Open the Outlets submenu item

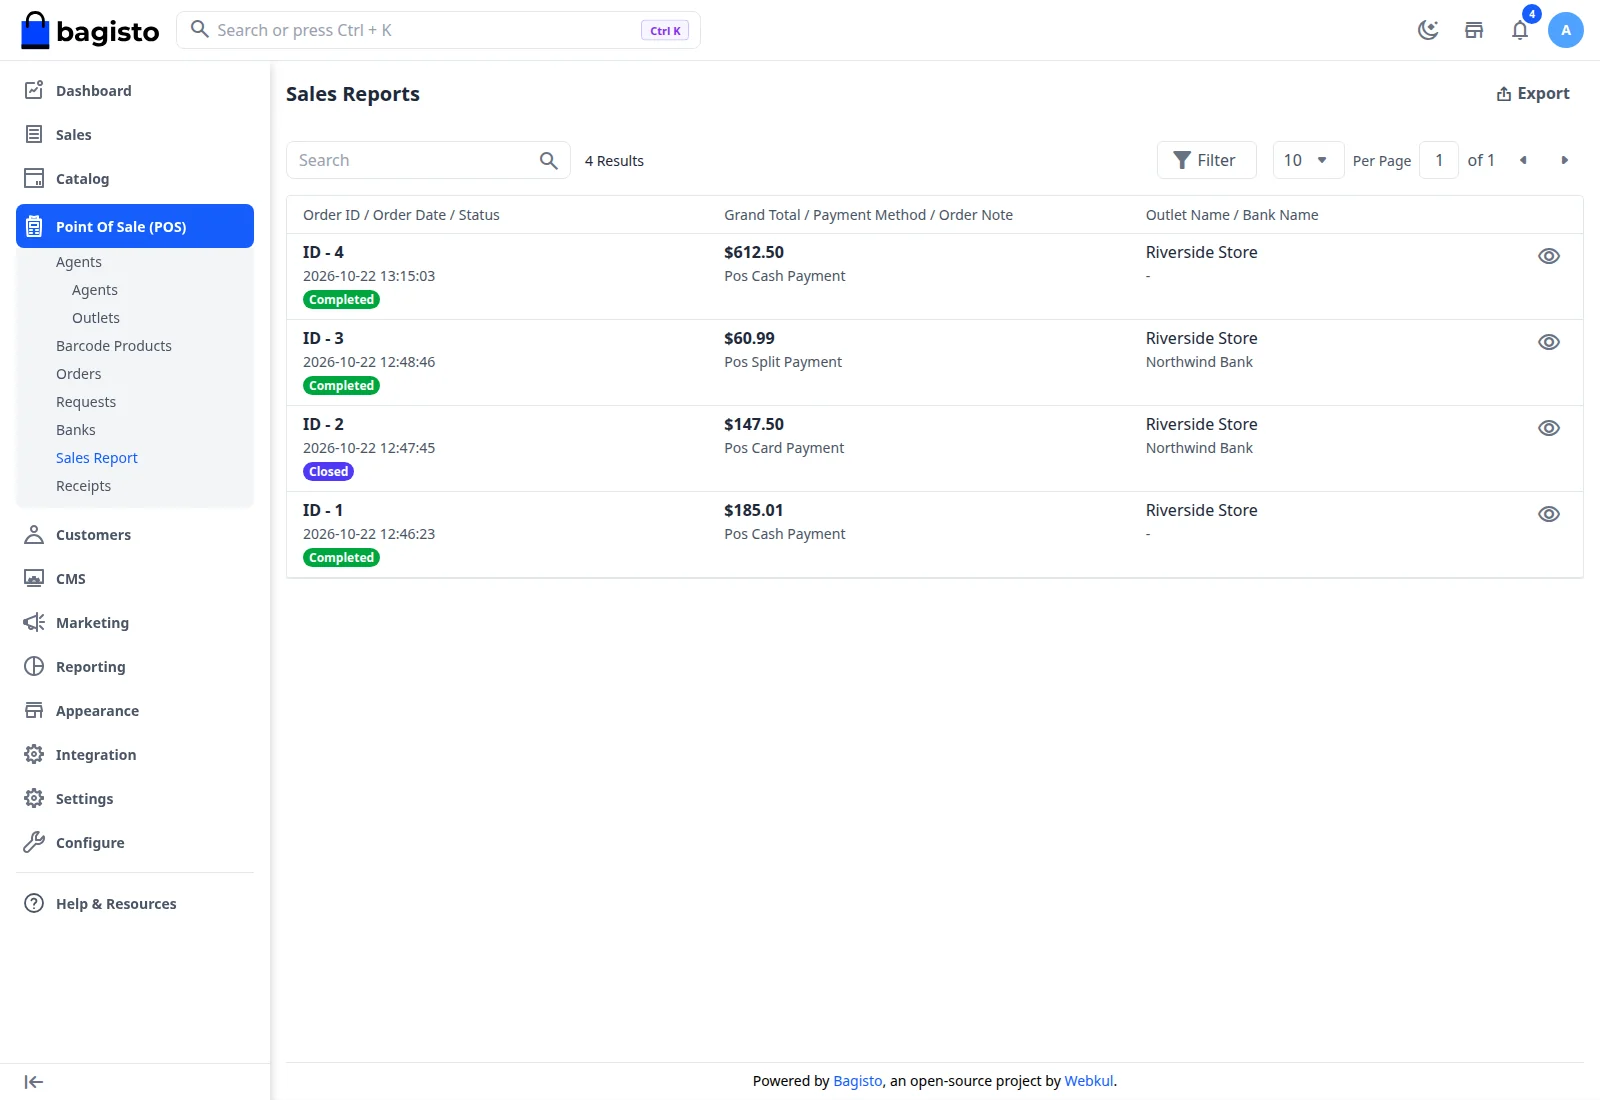click(x=96, y=318)
